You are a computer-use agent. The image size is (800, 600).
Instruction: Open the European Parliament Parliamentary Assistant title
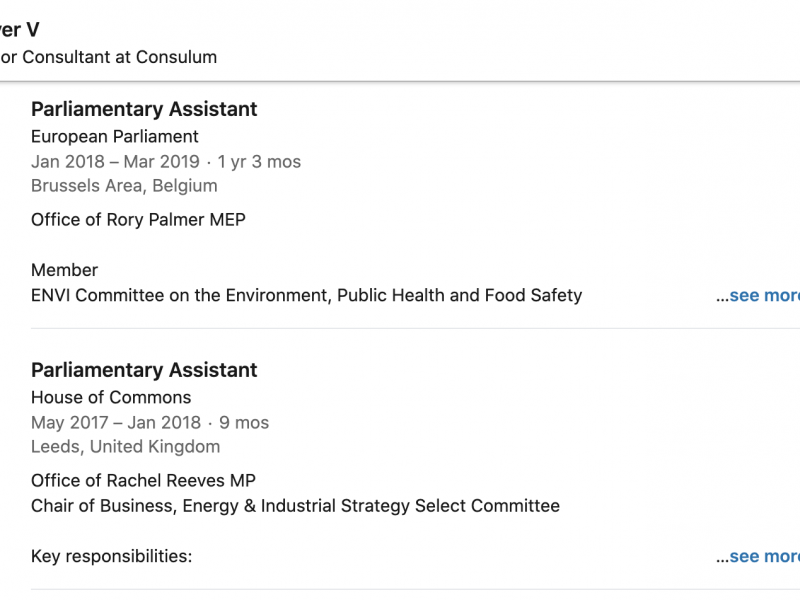pos(144,110)
